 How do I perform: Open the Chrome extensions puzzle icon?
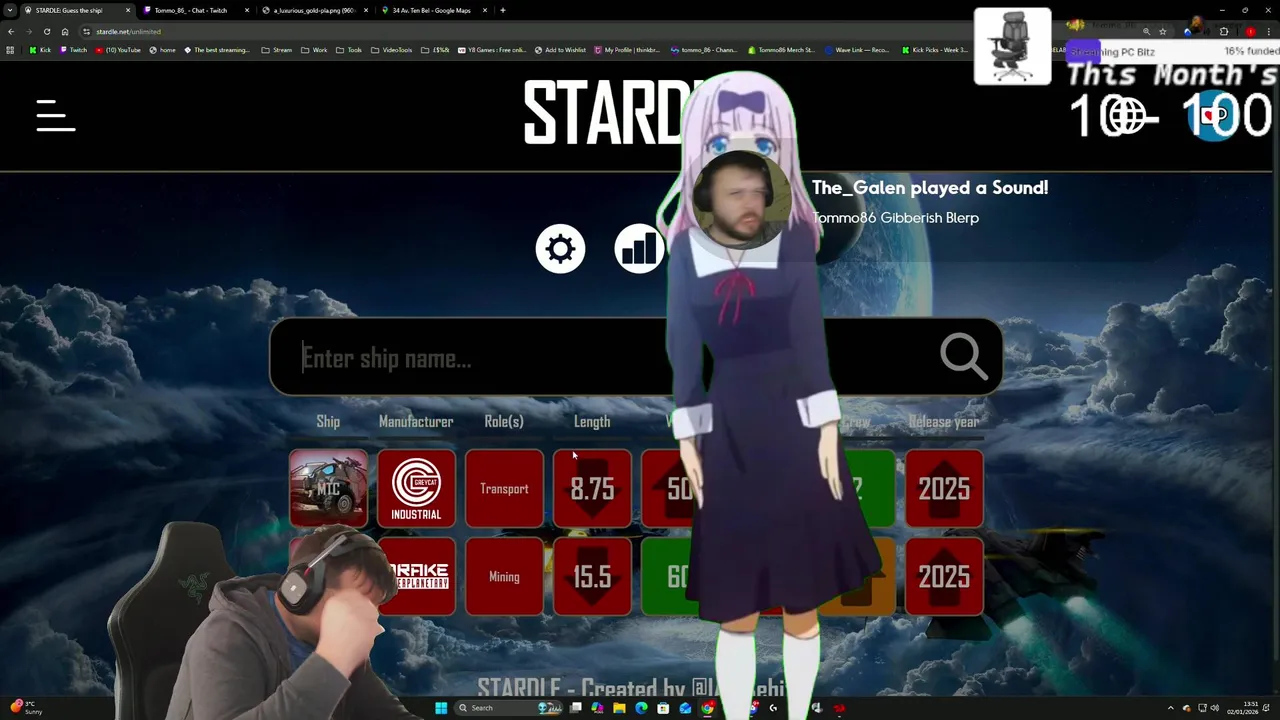point(1224,31)
